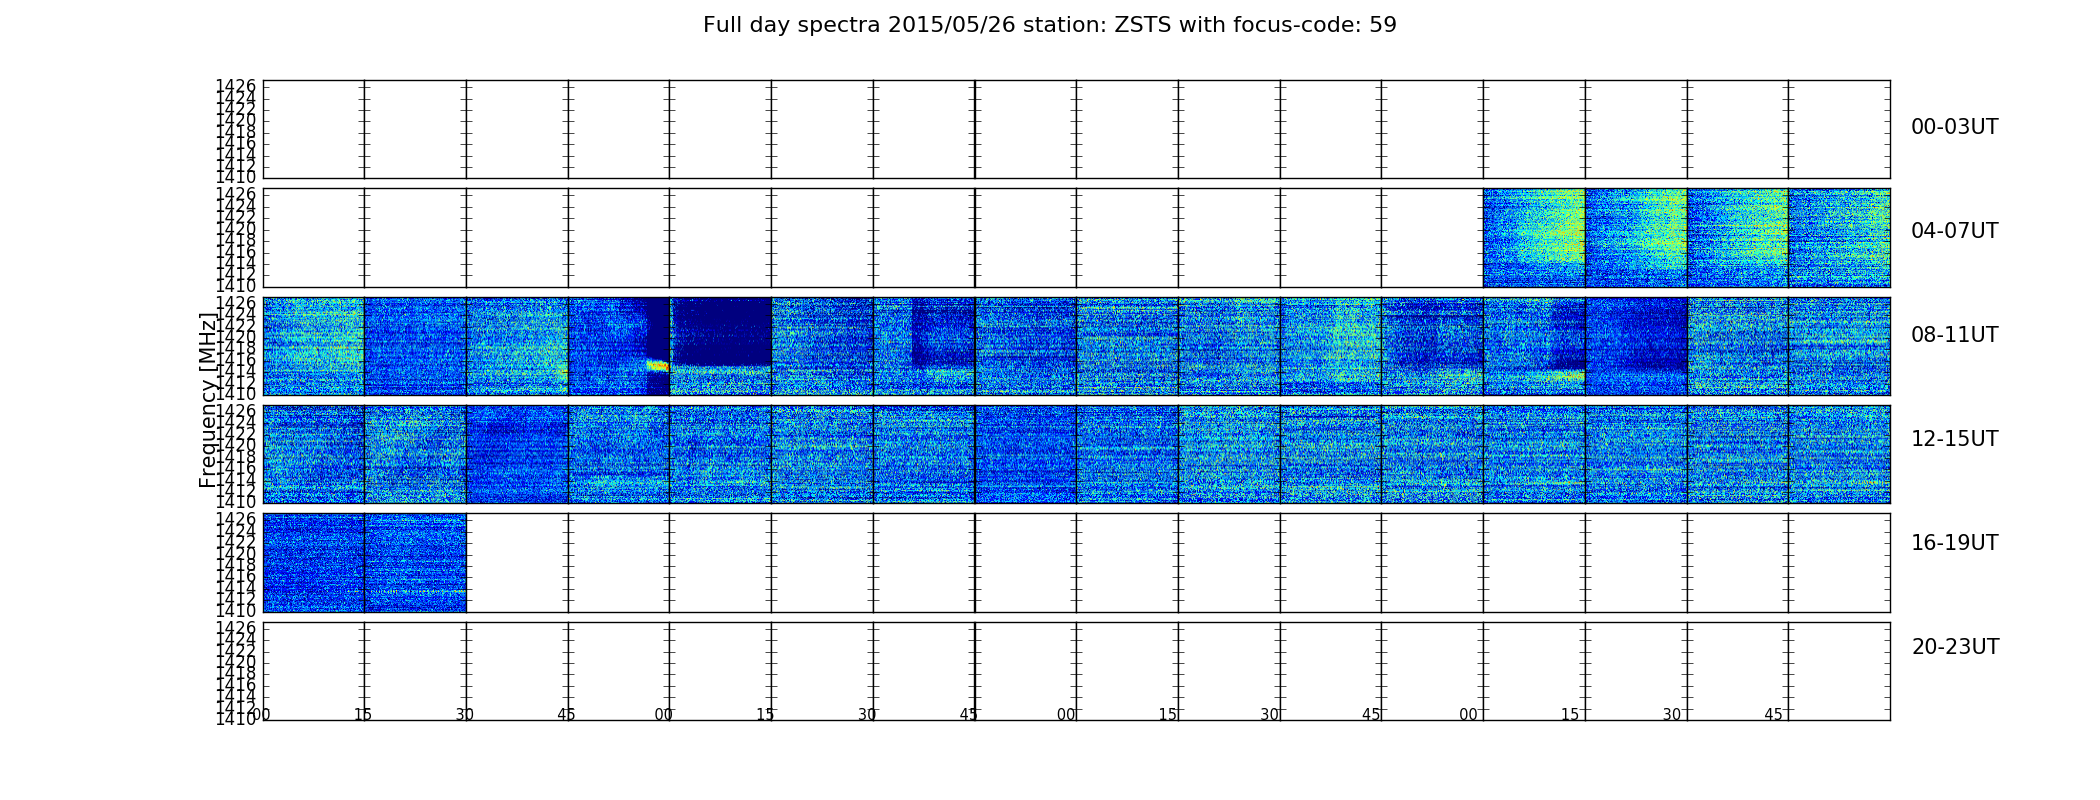Image resolution: width=2100 pixels, height=800 pixels.
Task: Select the 1426 tick label of the 20-23UT row
Action: click(x=236, y=629)
